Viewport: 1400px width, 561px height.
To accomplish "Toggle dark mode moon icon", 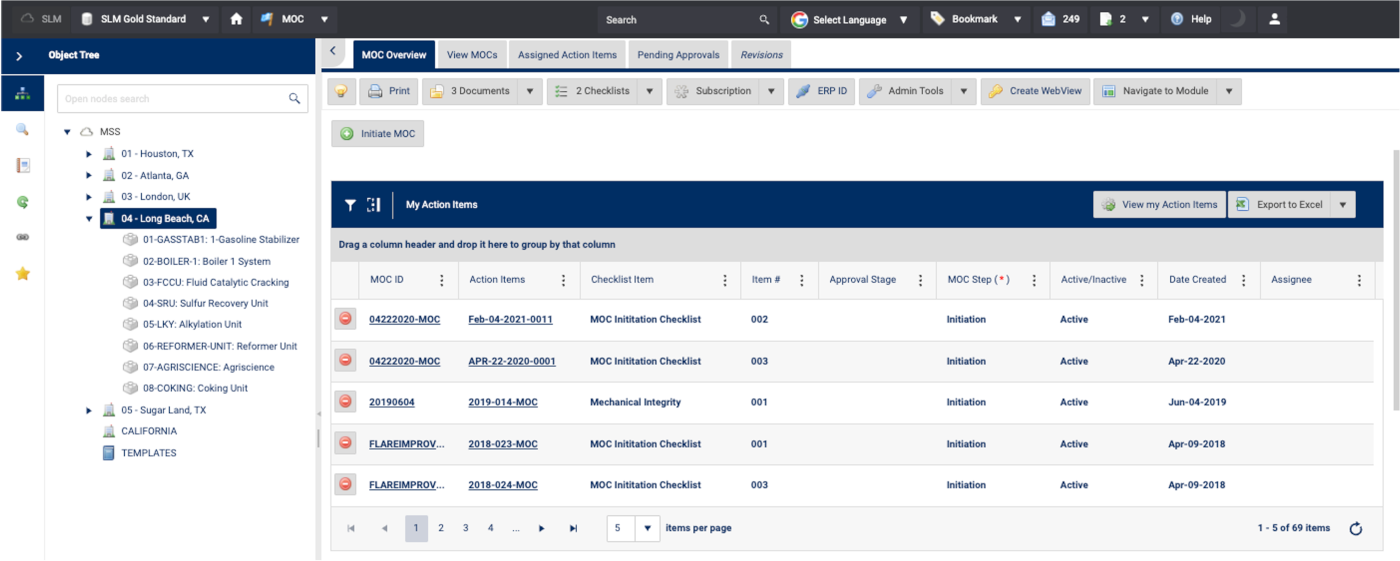I will [1237, 19].
